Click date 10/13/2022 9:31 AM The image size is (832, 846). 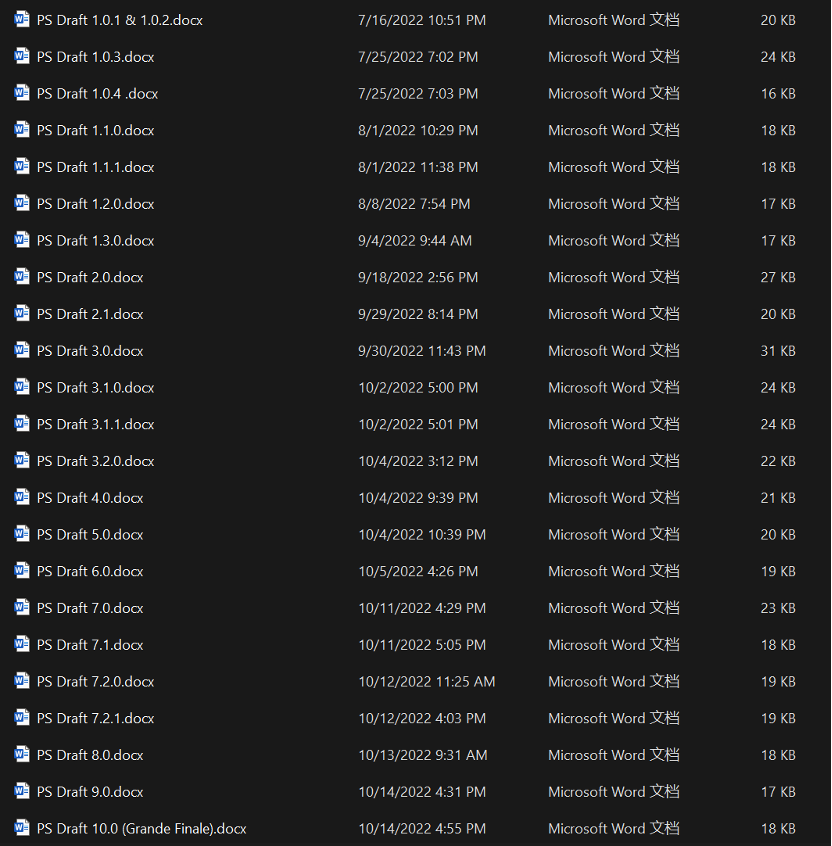423,755
